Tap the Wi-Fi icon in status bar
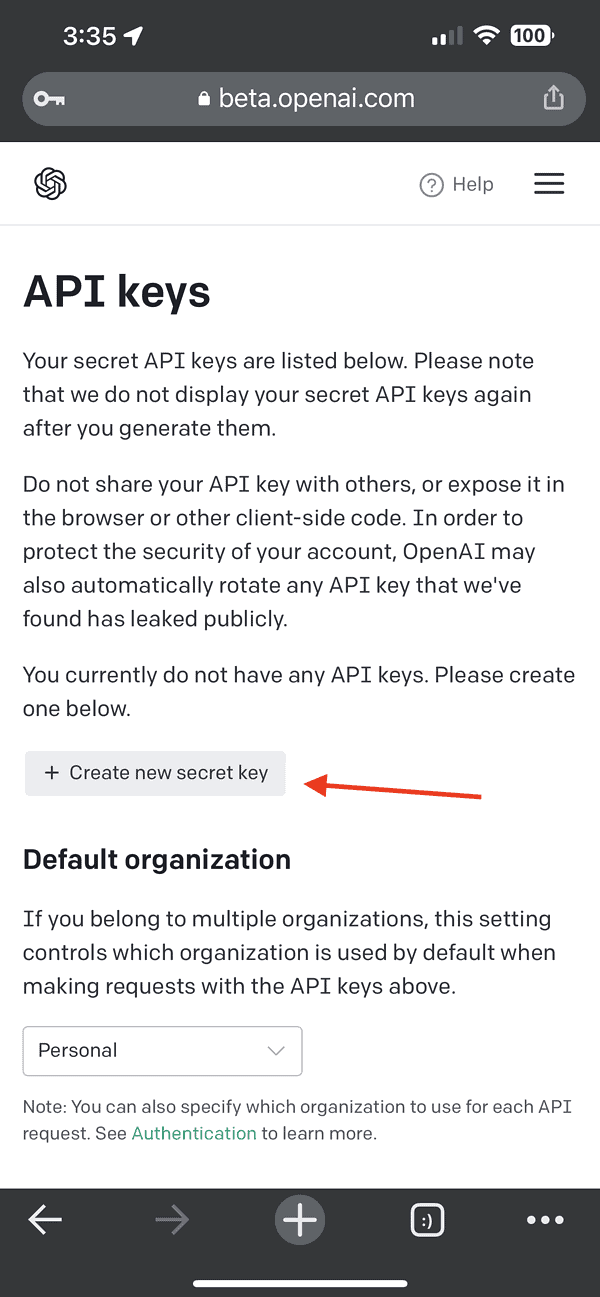 pos(487,36)
